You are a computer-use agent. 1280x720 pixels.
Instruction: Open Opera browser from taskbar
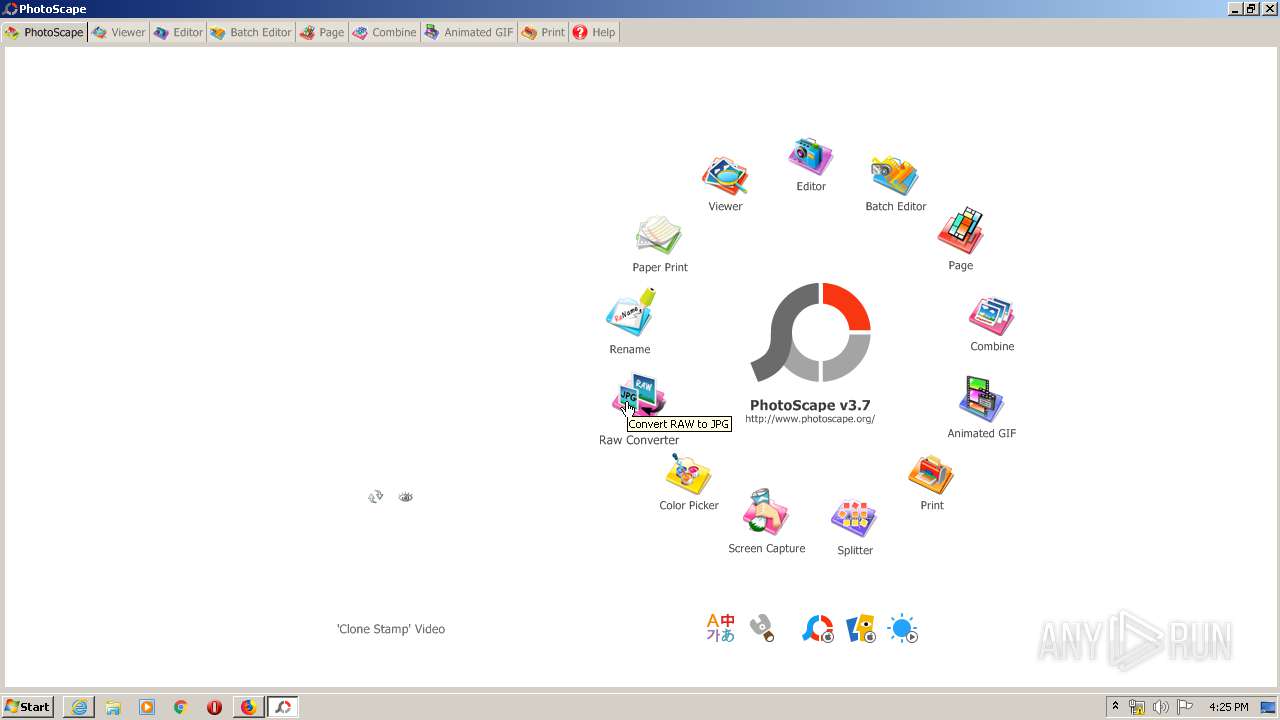214,707
